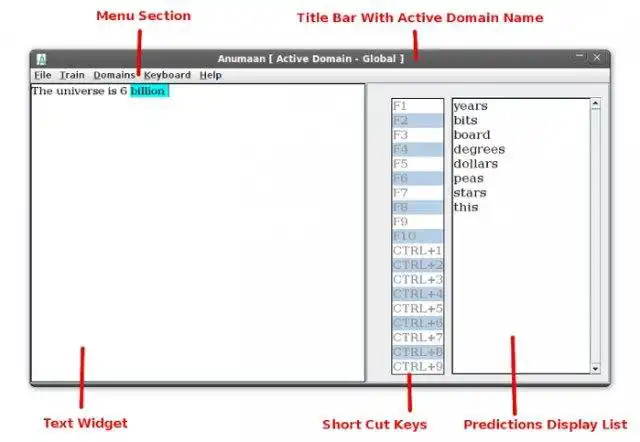Select the 'degrees' prediction
The width and height of the screenshot is (640, 442).
click(479, 149)
